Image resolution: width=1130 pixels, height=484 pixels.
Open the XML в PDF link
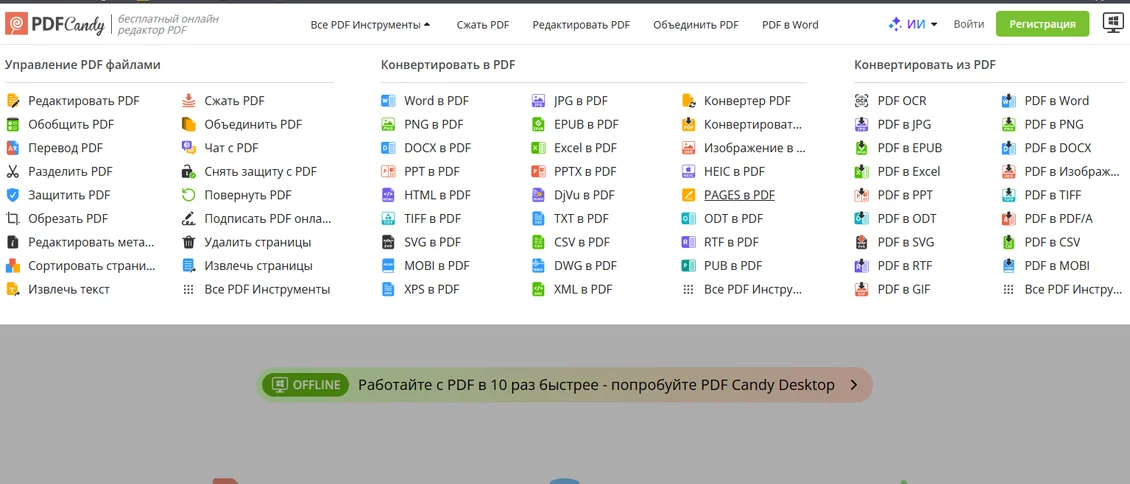pyautogui.click(x=583, y=290)
